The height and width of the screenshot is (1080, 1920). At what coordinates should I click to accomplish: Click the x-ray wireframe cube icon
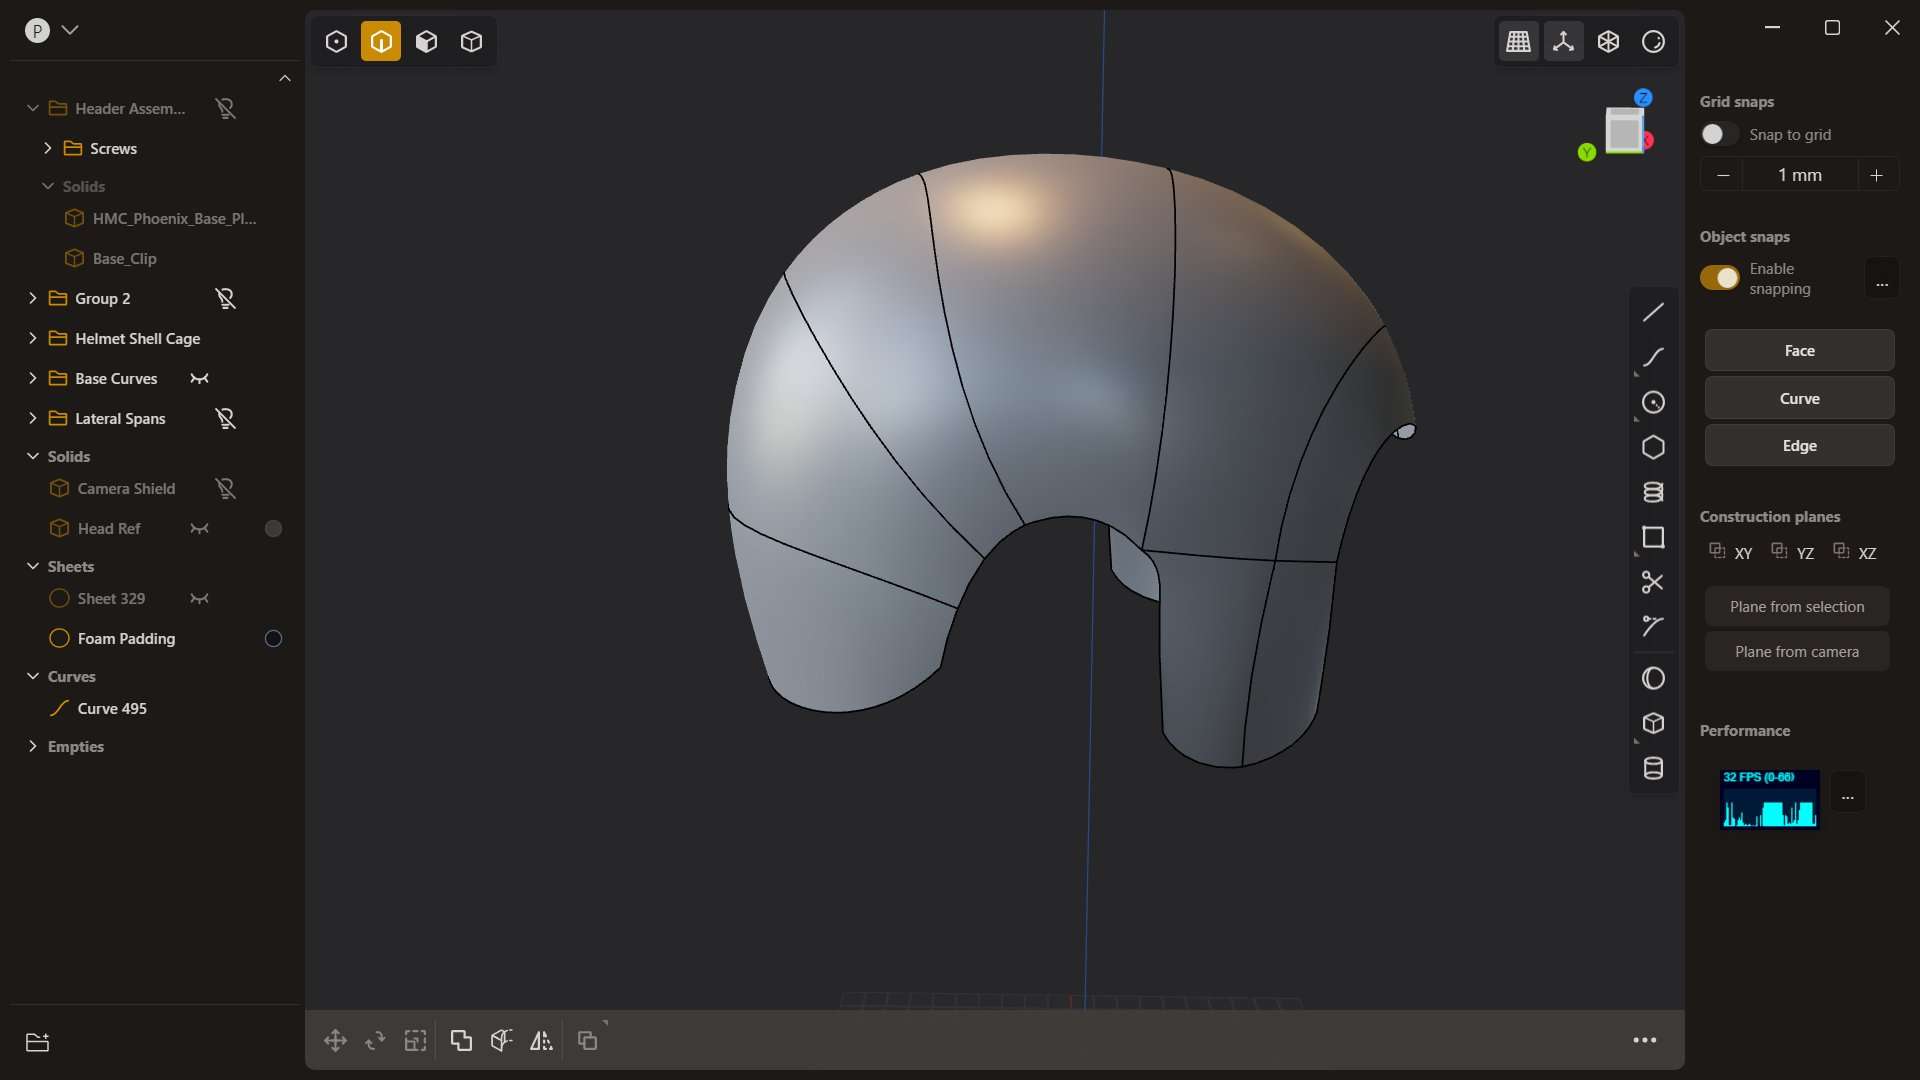coord(1608,41)
